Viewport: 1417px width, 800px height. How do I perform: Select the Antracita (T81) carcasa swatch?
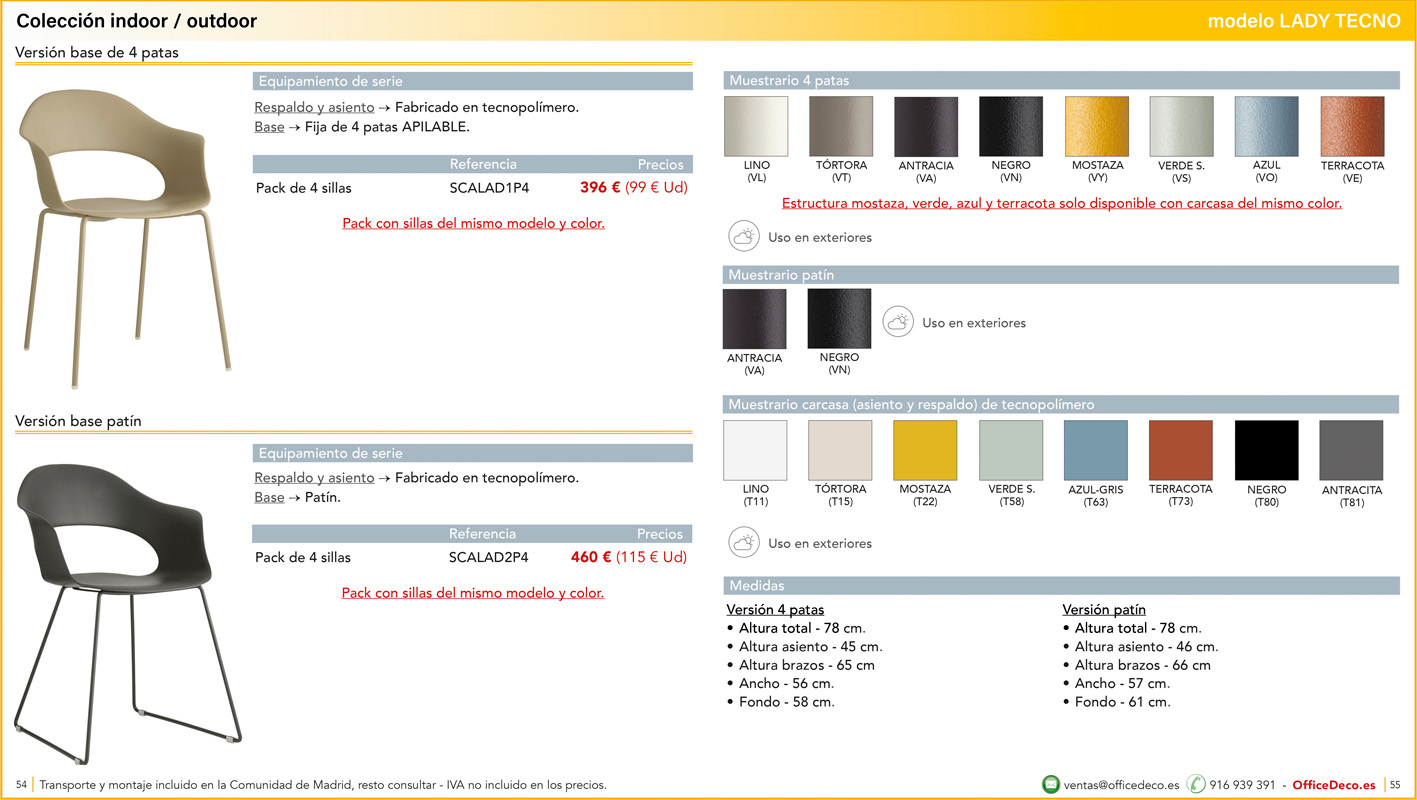tap(1351, 451)
